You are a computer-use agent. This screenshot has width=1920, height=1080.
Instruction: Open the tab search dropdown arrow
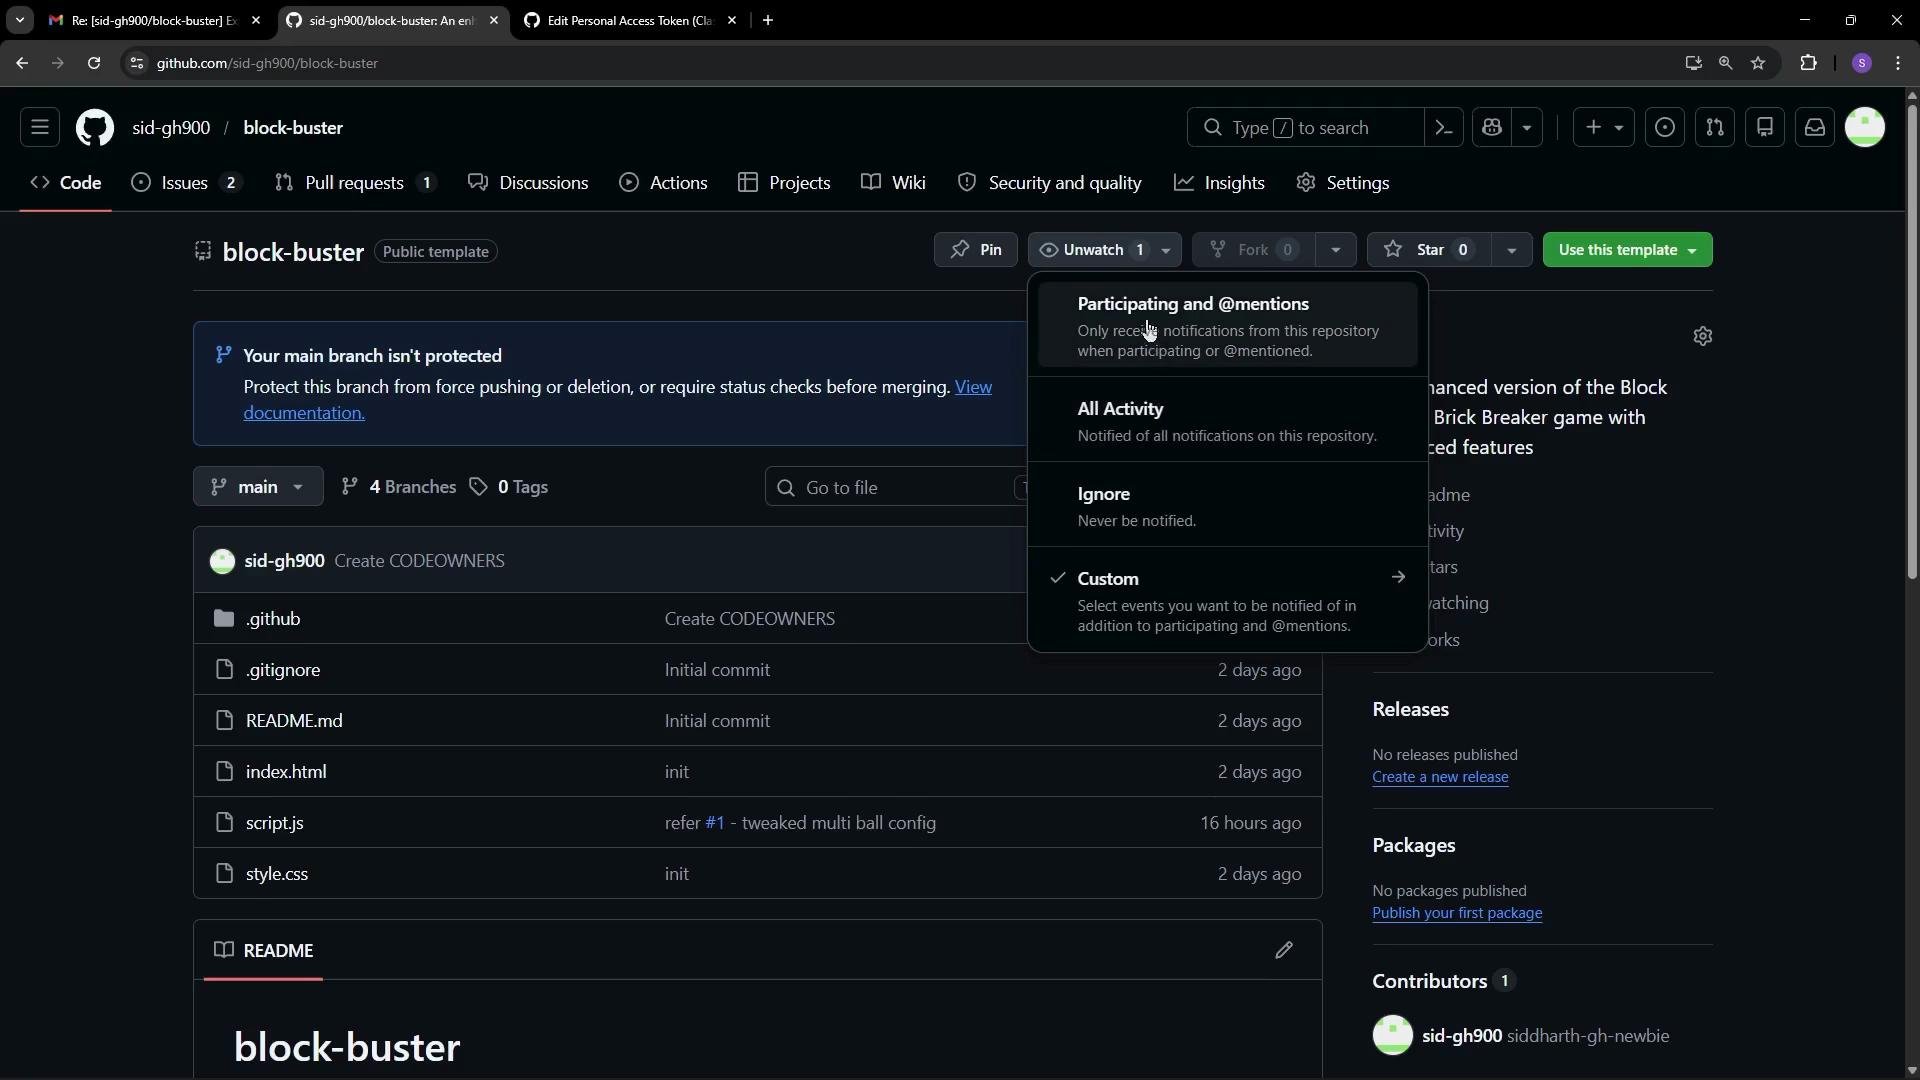[x=19, y=20]
